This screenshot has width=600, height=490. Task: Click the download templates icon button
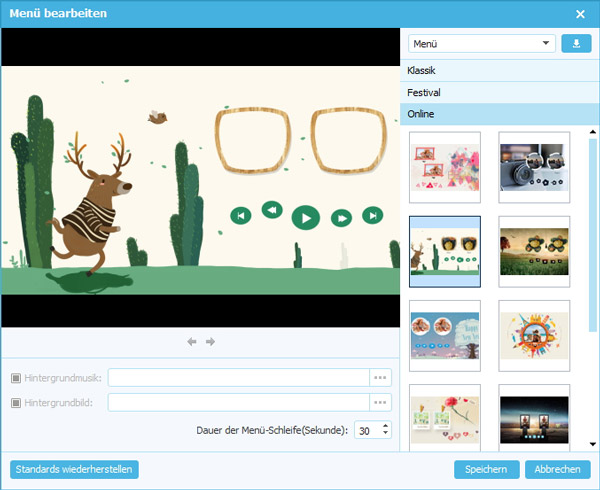576,43
